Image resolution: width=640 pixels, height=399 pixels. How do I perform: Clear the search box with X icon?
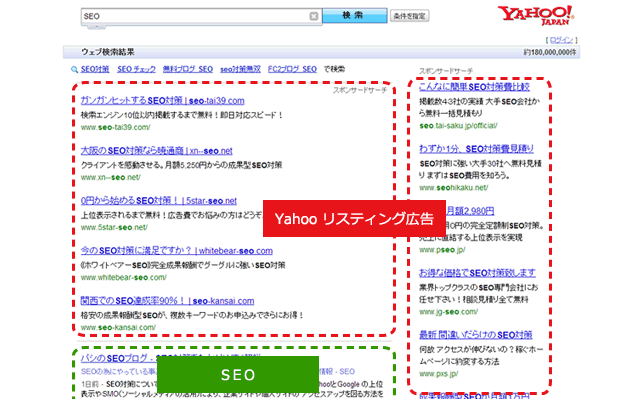(x=313, y=16)
